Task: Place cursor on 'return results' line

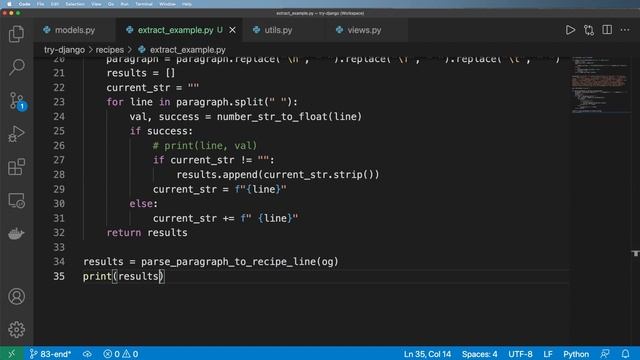Action: tap(147, 233)
